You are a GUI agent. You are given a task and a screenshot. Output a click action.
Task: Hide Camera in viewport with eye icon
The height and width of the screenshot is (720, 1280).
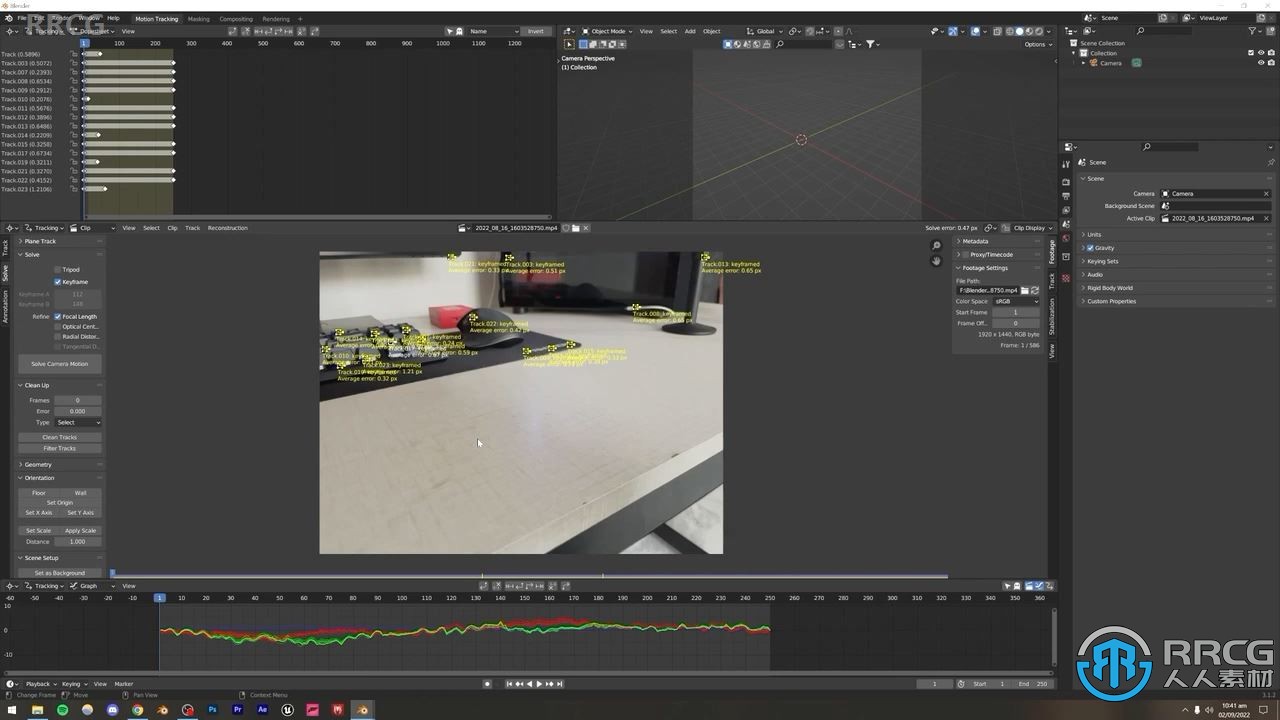point(1261,62)
